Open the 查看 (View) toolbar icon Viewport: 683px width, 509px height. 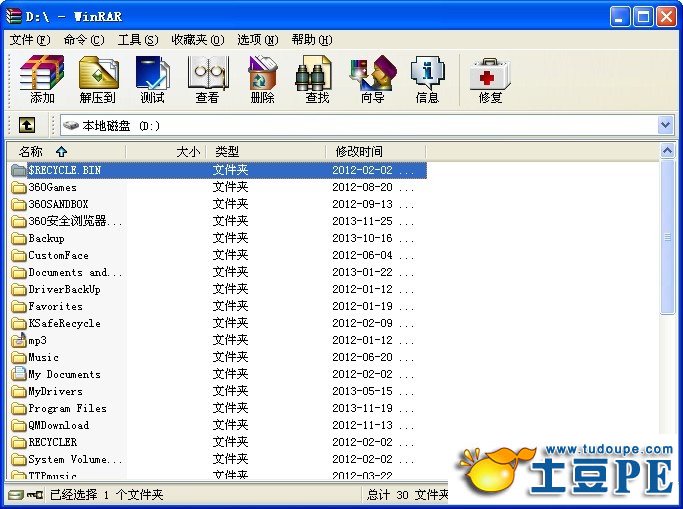(207, 79)
